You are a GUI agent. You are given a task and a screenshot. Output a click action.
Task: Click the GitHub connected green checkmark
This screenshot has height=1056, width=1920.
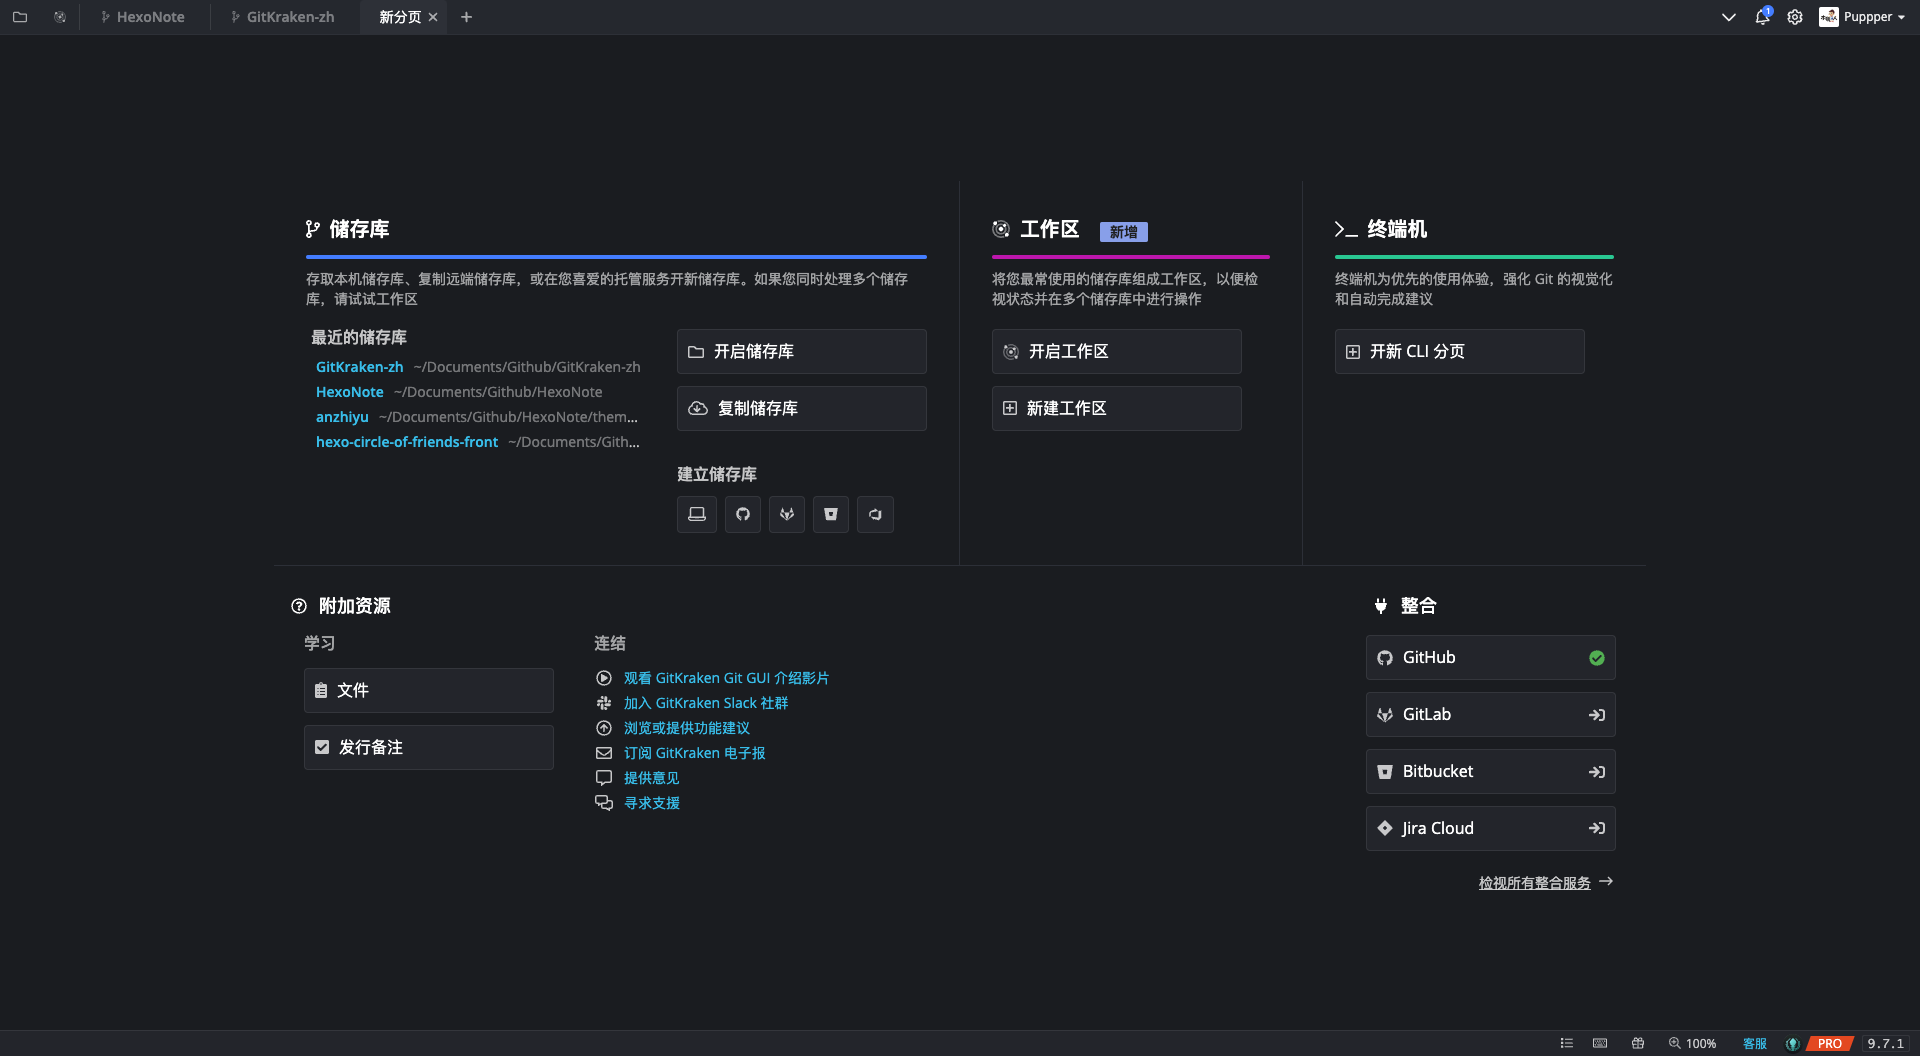point(1597,658)
